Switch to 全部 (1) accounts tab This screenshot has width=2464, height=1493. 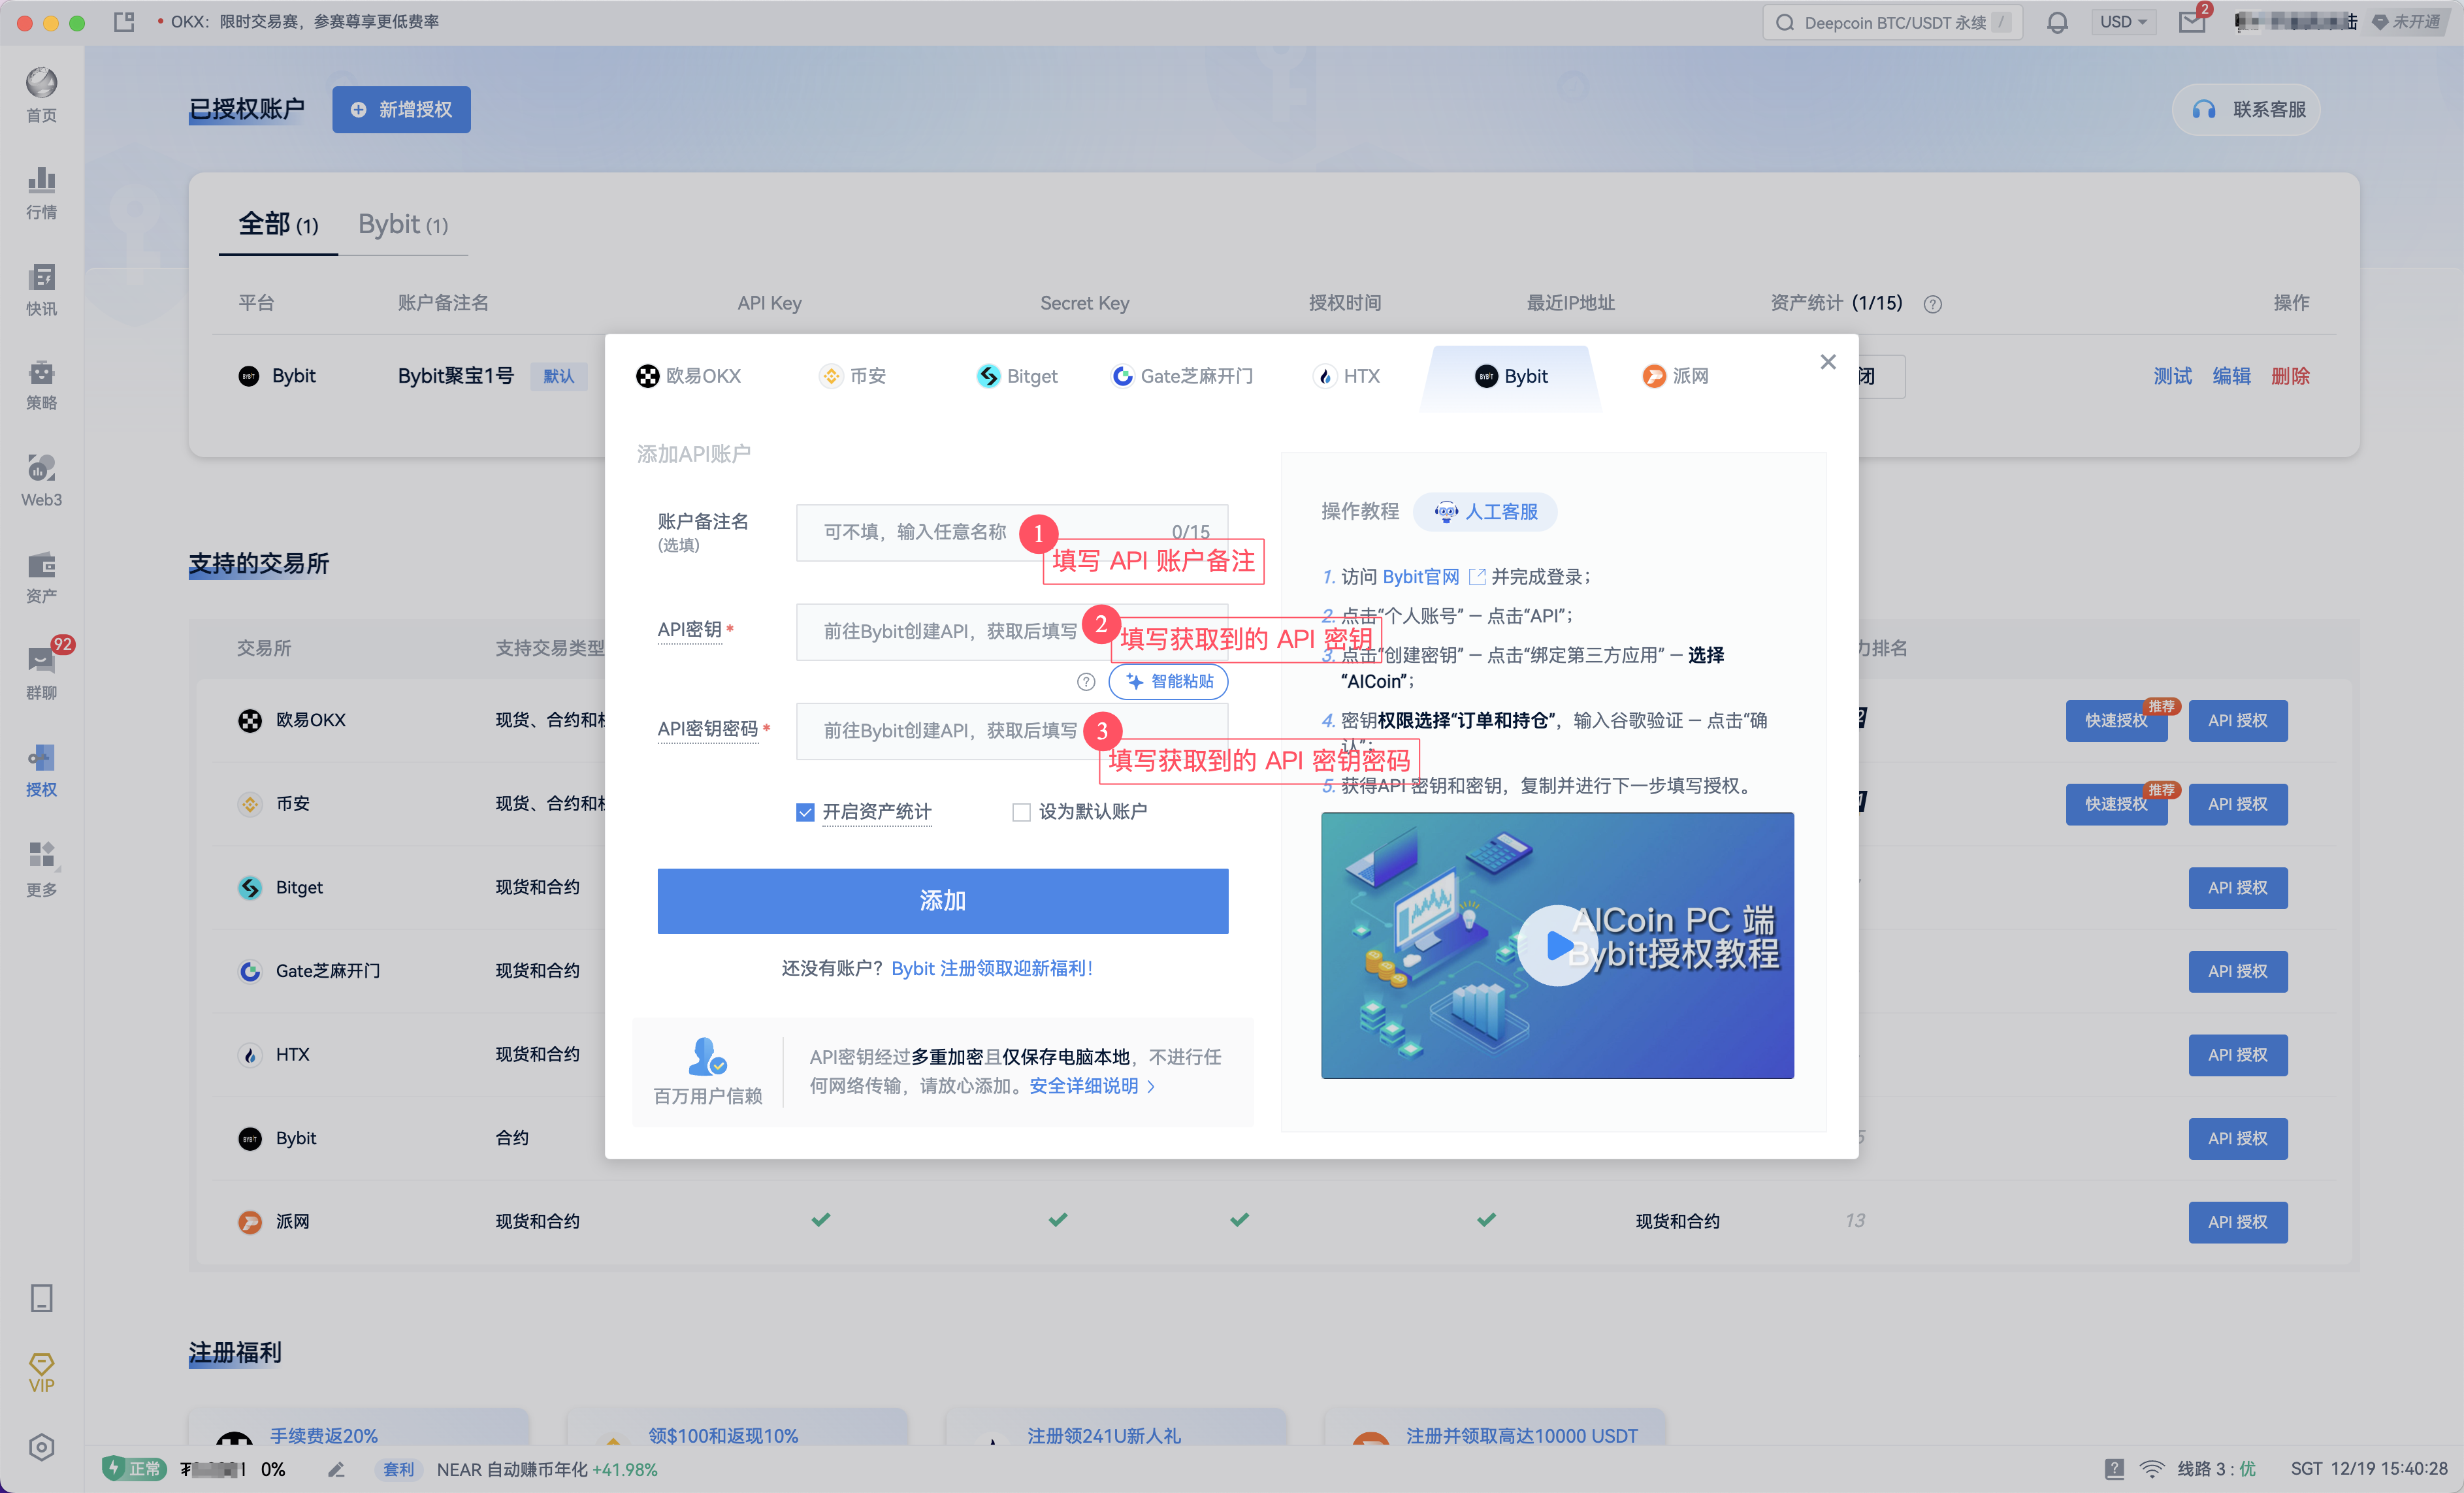(278, 224)
